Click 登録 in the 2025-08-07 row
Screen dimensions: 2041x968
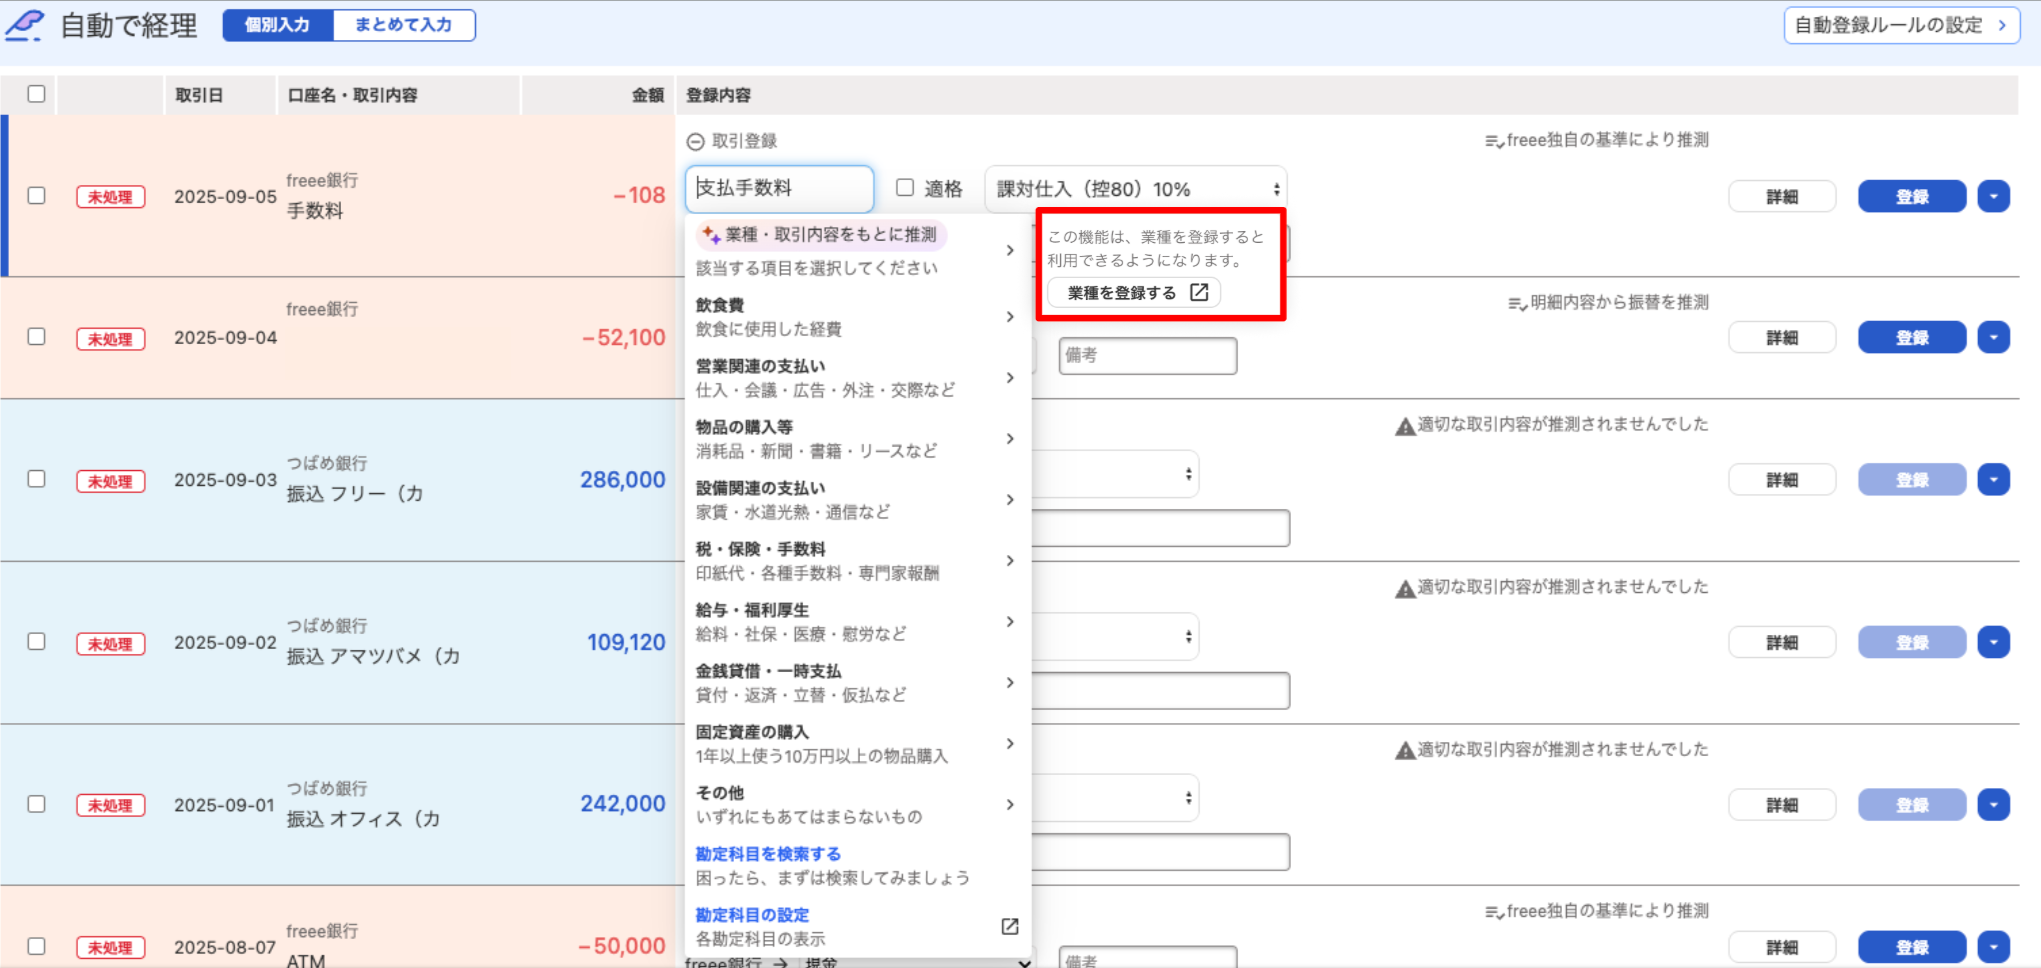click(1912, 947)
